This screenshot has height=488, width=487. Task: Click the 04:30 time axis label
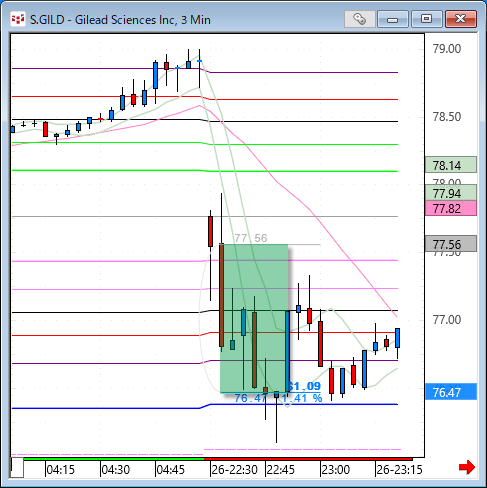(115, 470)
